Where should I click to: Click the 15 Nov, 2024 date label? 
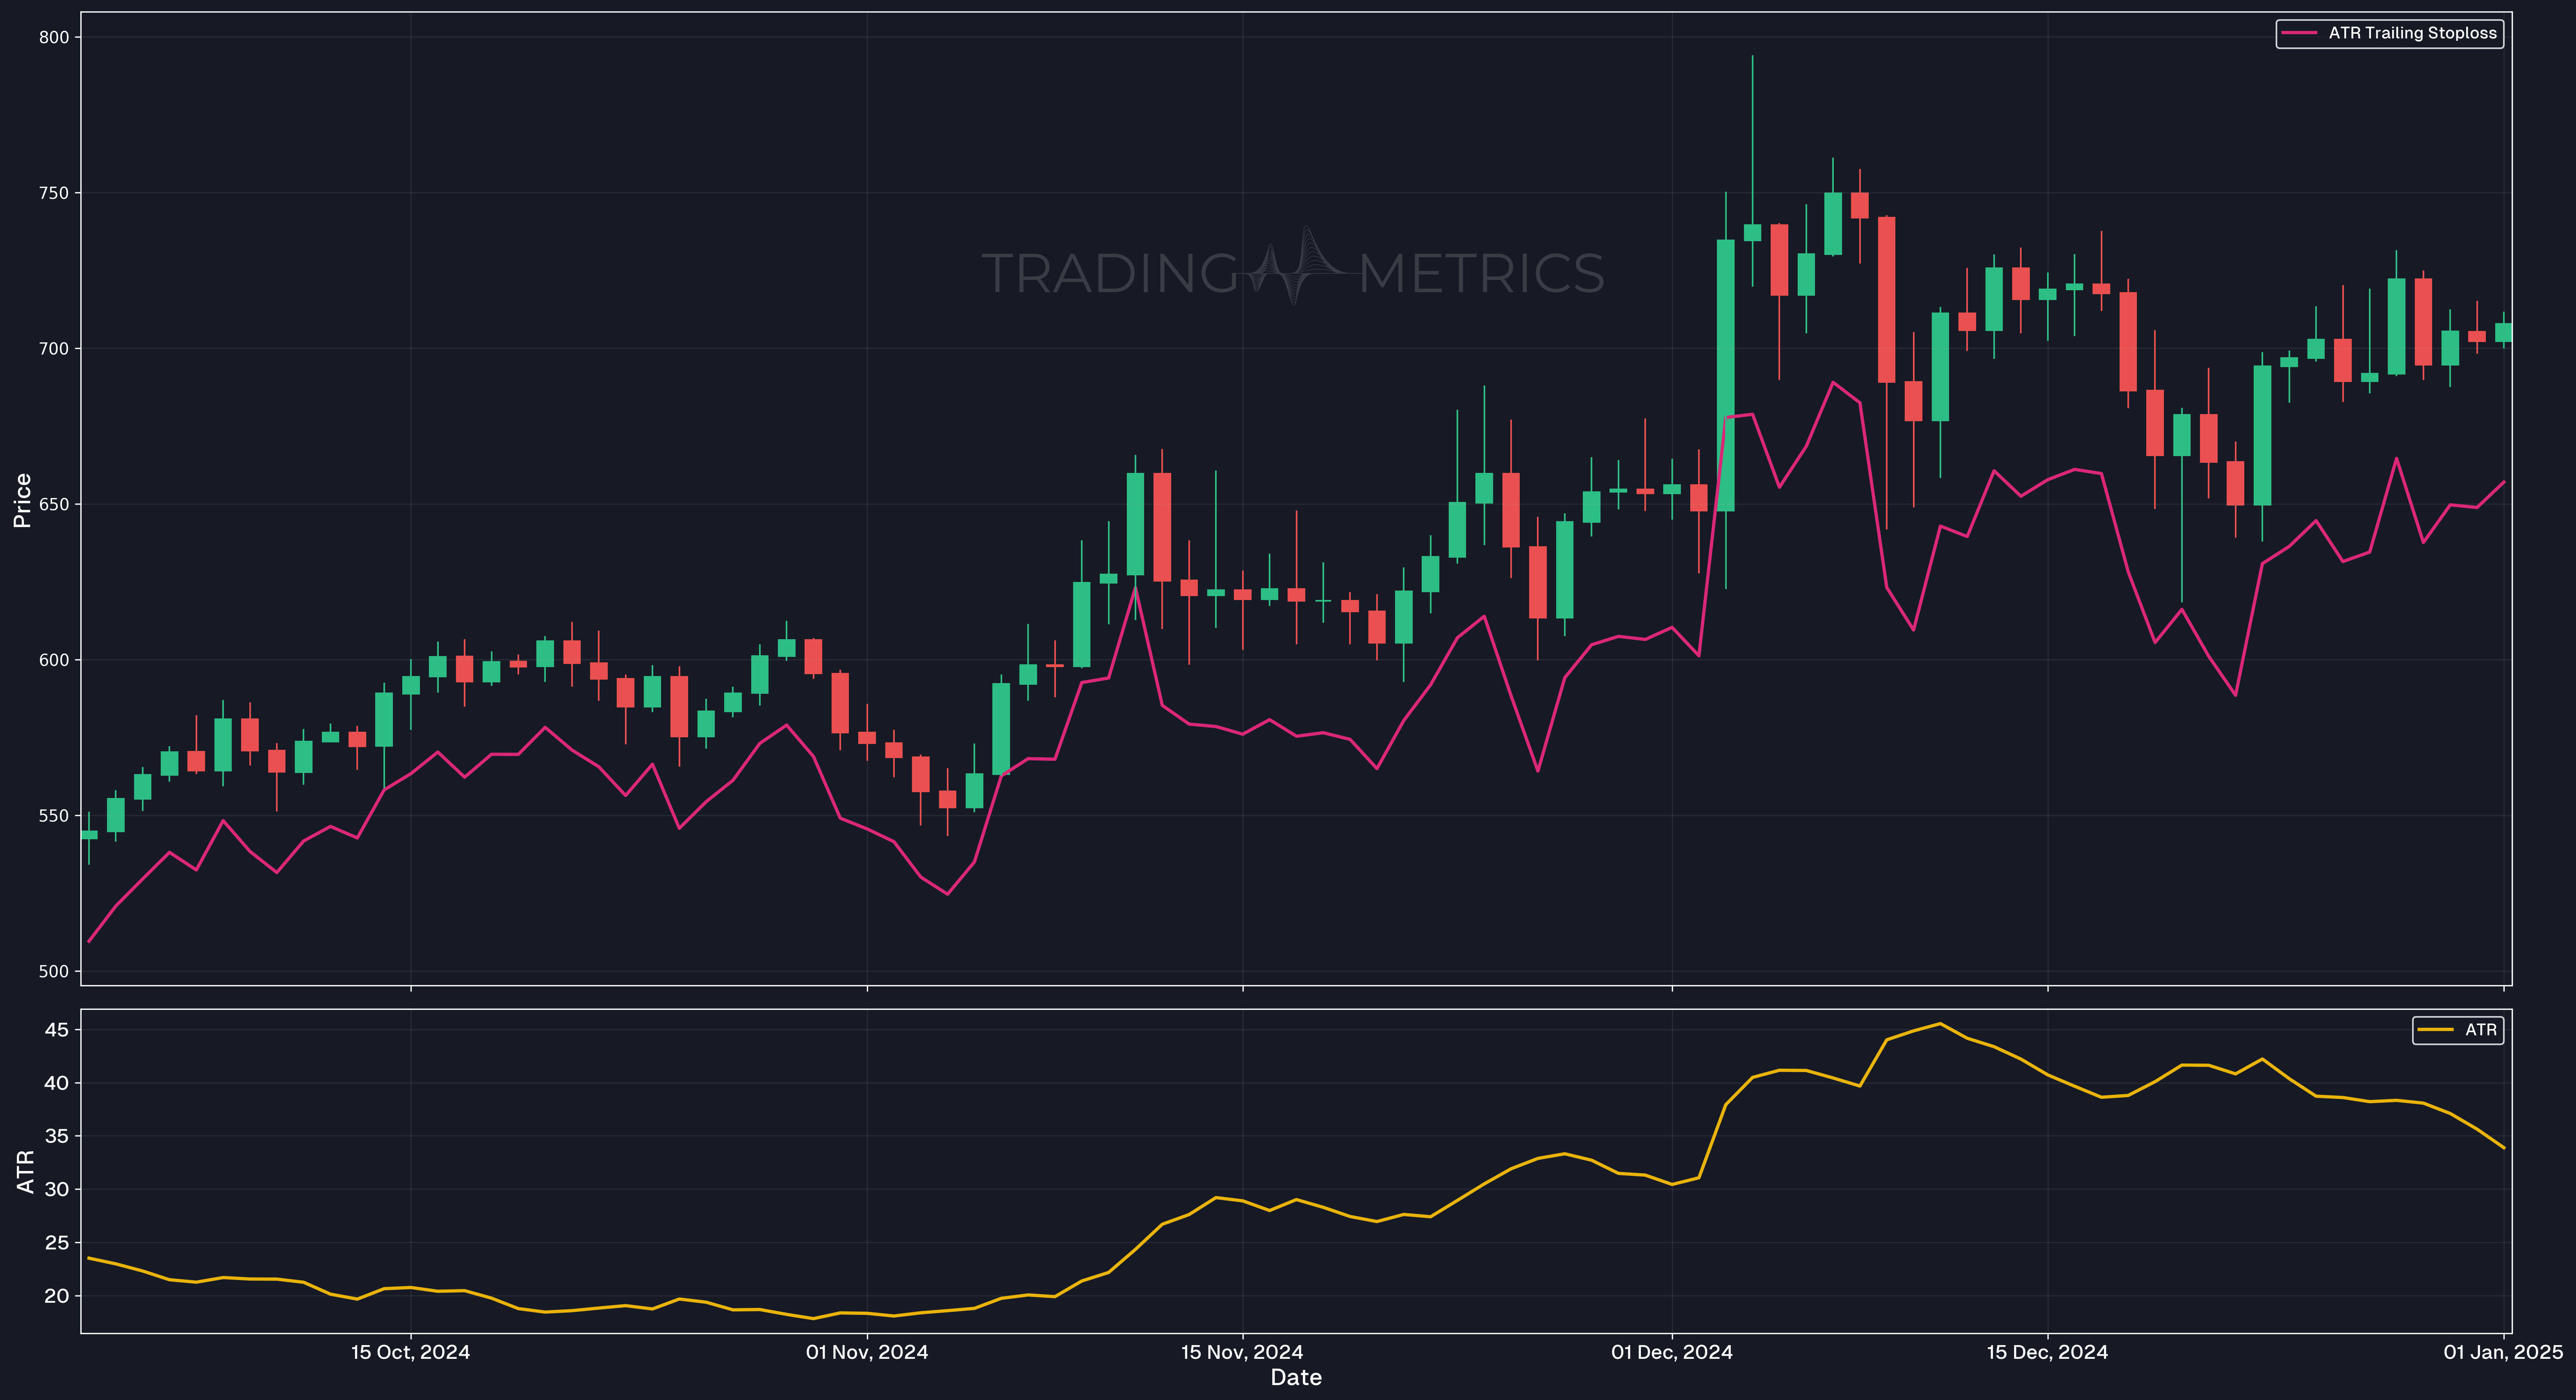[x=1242, y=1352]
